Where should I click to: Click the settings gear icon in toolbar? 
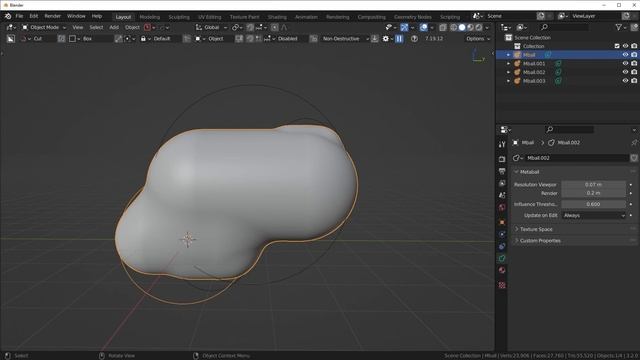pos(386,39)
